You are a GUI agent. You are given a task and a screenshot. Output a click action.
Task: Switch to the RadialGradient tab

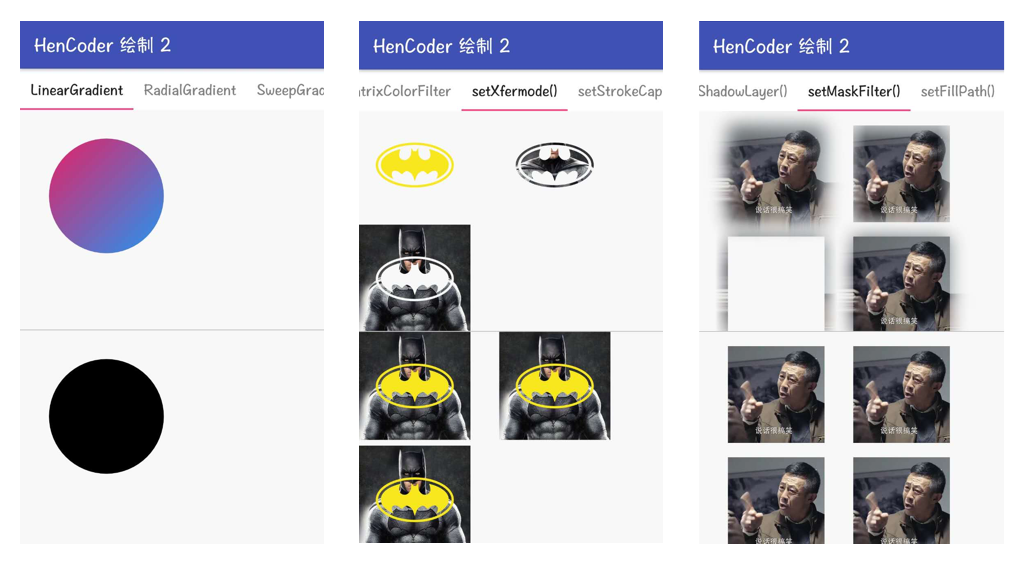[190, 90]
